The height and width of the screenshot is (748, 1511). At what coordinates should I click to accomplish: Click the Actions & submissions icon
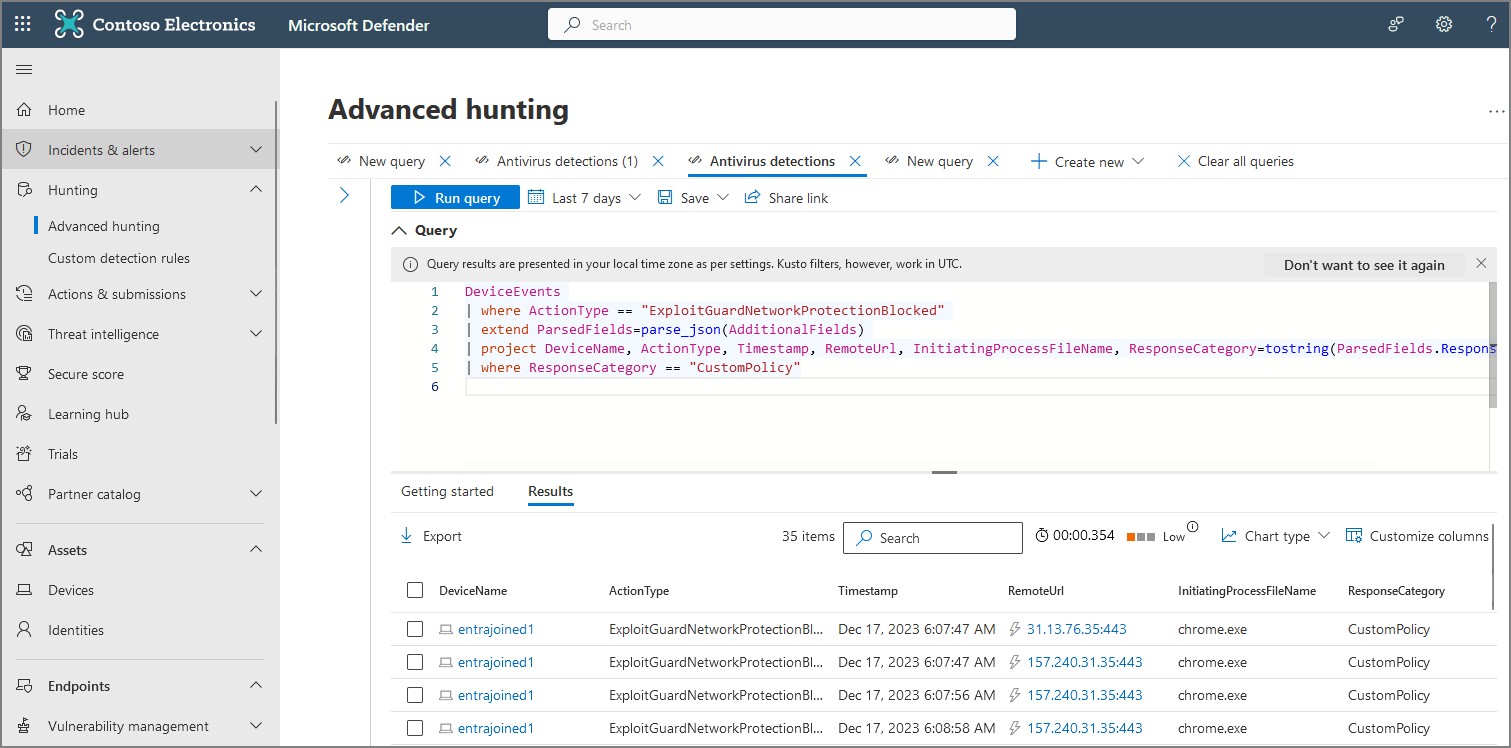[25, 294]
